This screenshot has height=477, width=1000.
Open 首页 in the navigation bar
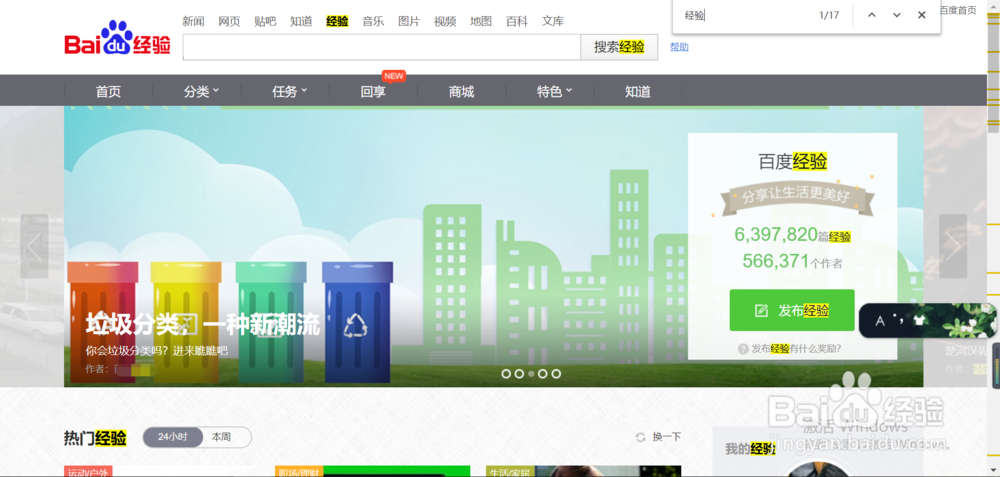108,92
